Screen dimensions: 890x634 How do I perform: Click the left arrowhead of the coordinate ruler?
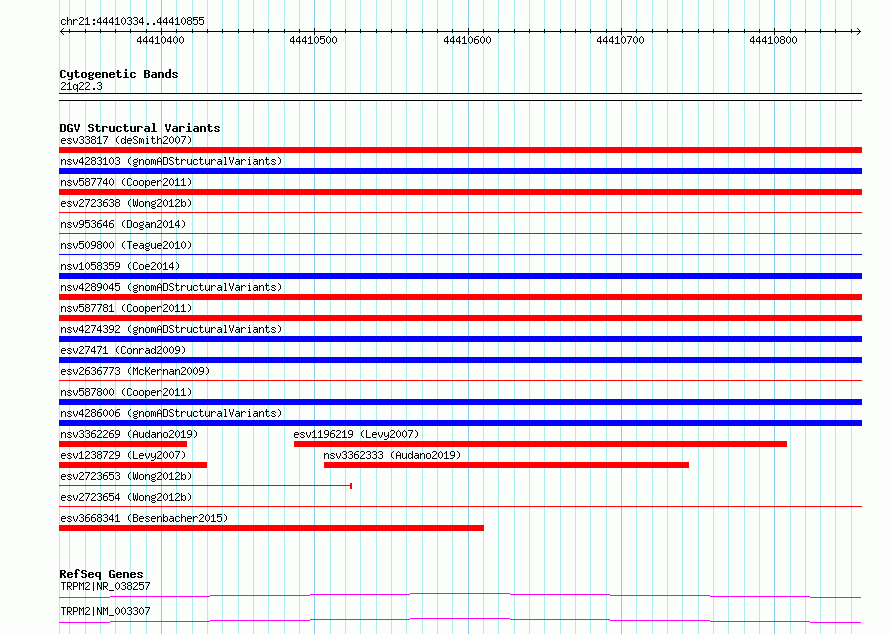tap(63, 31)
